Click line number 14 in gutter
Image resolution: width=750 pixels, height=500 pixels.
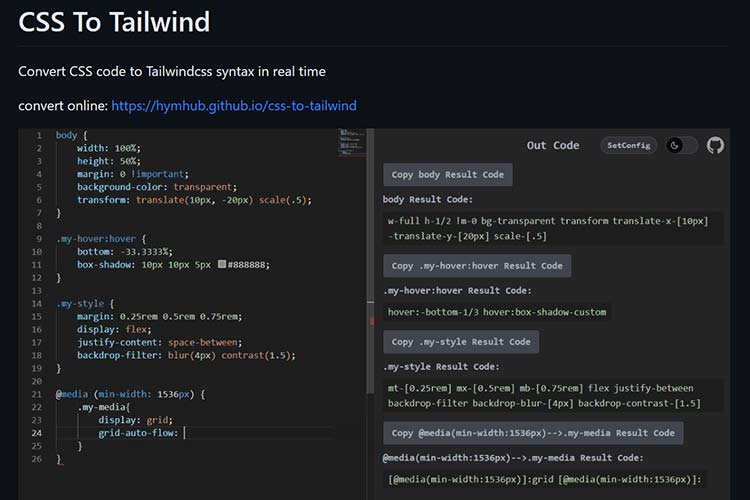point(37,304)
